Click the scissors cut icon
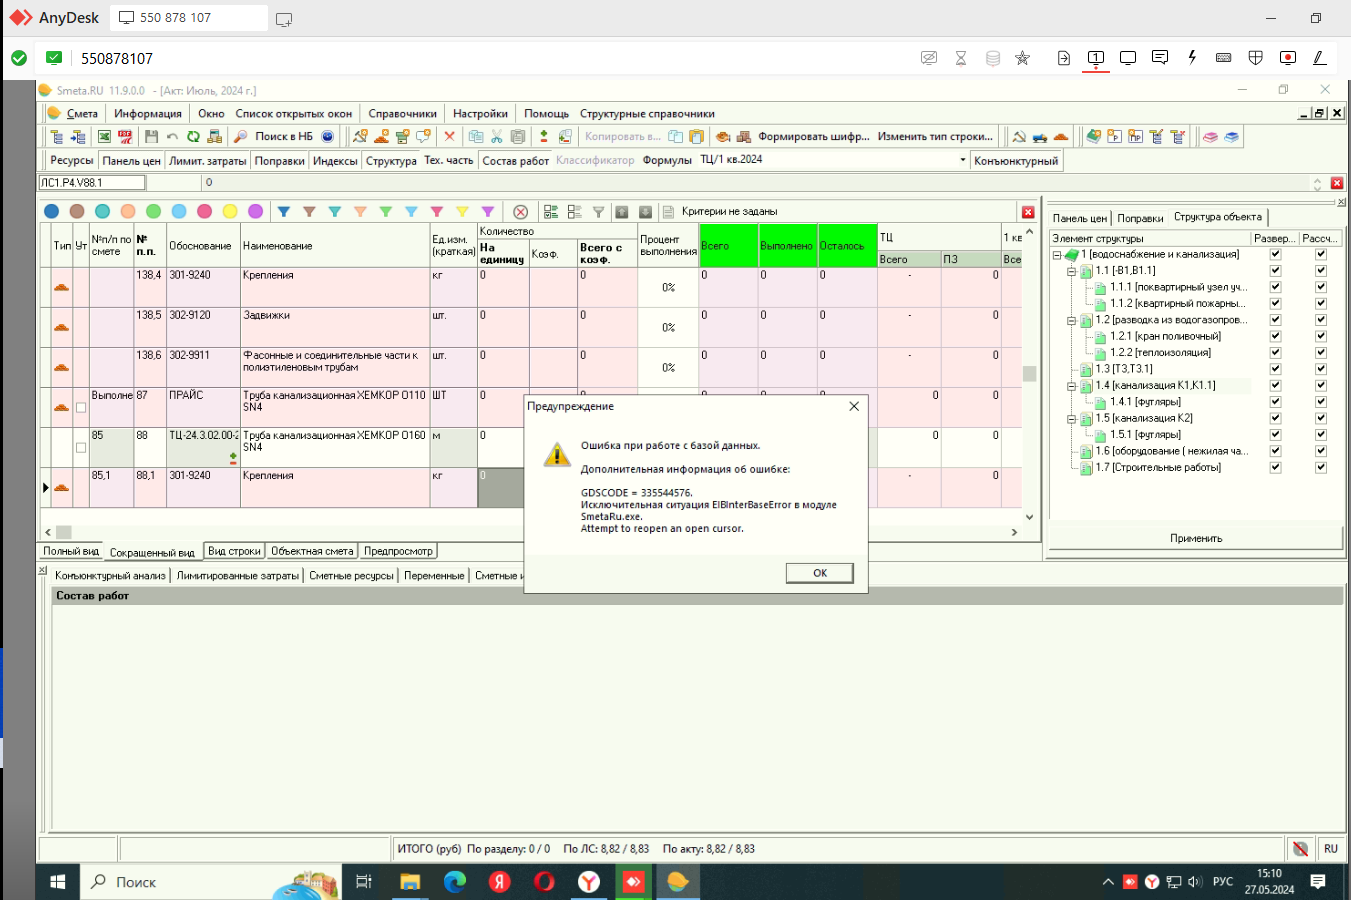Viewport: 1351px width, 900px height. point(497,137)
